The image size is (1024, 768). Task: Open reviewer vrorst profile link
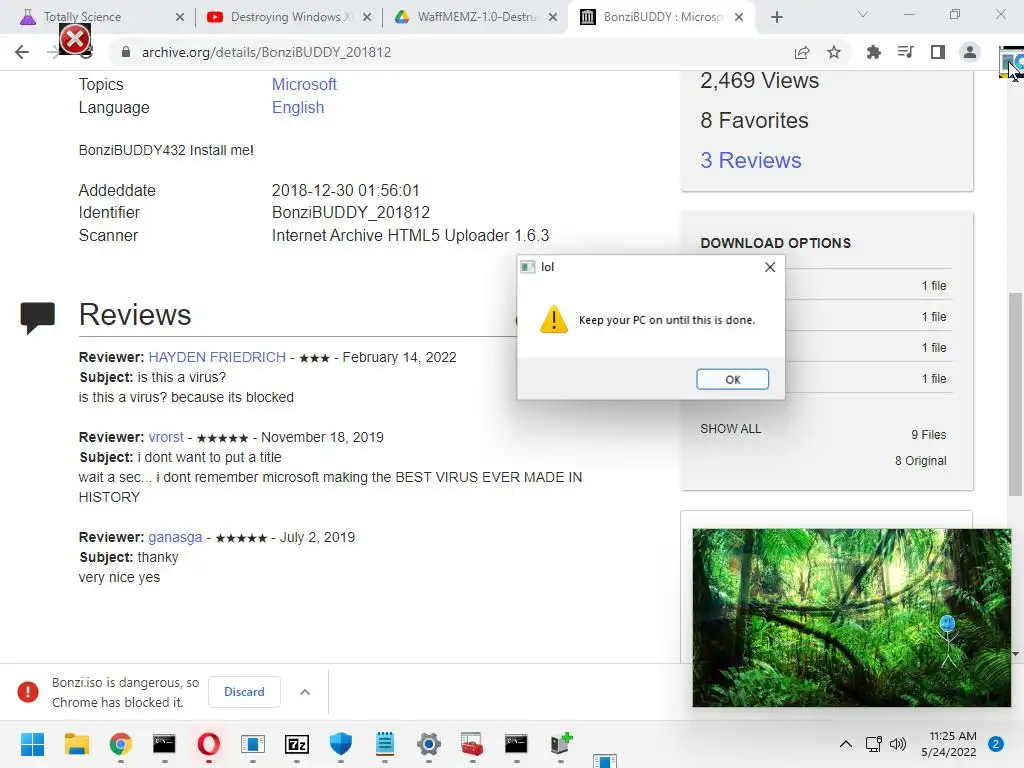(x=166, y=437)
